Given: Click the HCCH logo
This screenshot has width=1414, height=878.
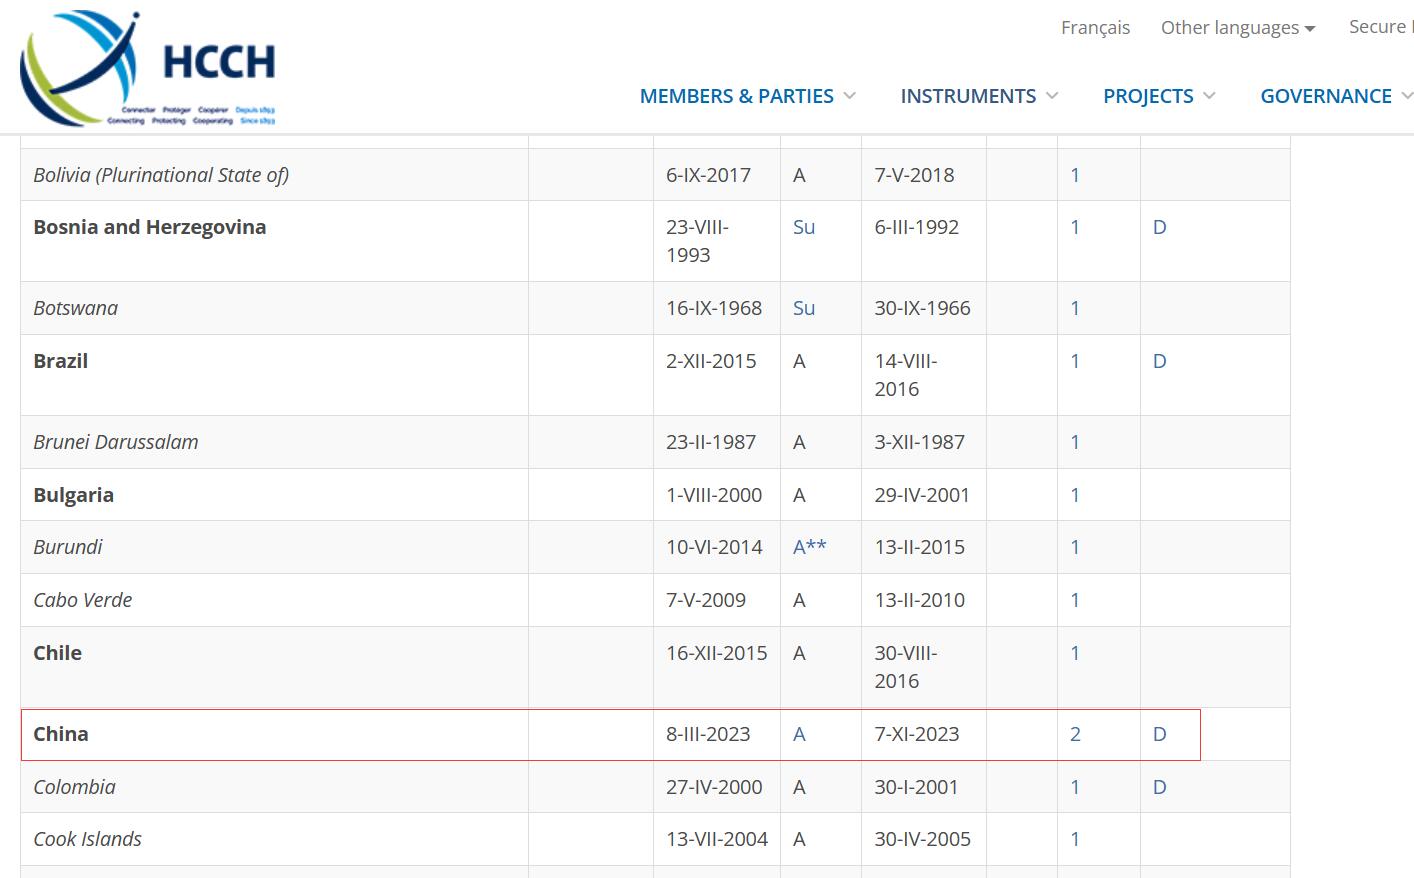Looking at the screenshot, I should [148, 68].
